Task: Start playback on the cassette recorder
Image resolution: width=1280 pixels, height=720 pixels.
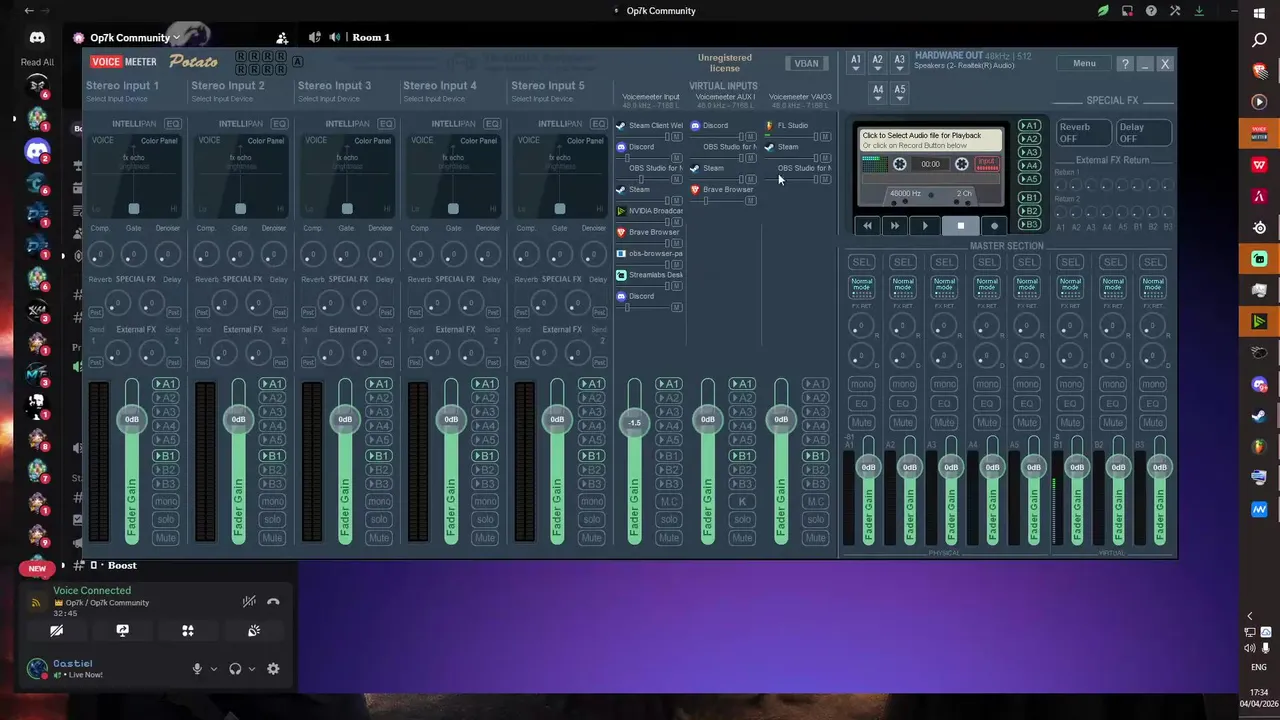Action: [x=925, y=226]
